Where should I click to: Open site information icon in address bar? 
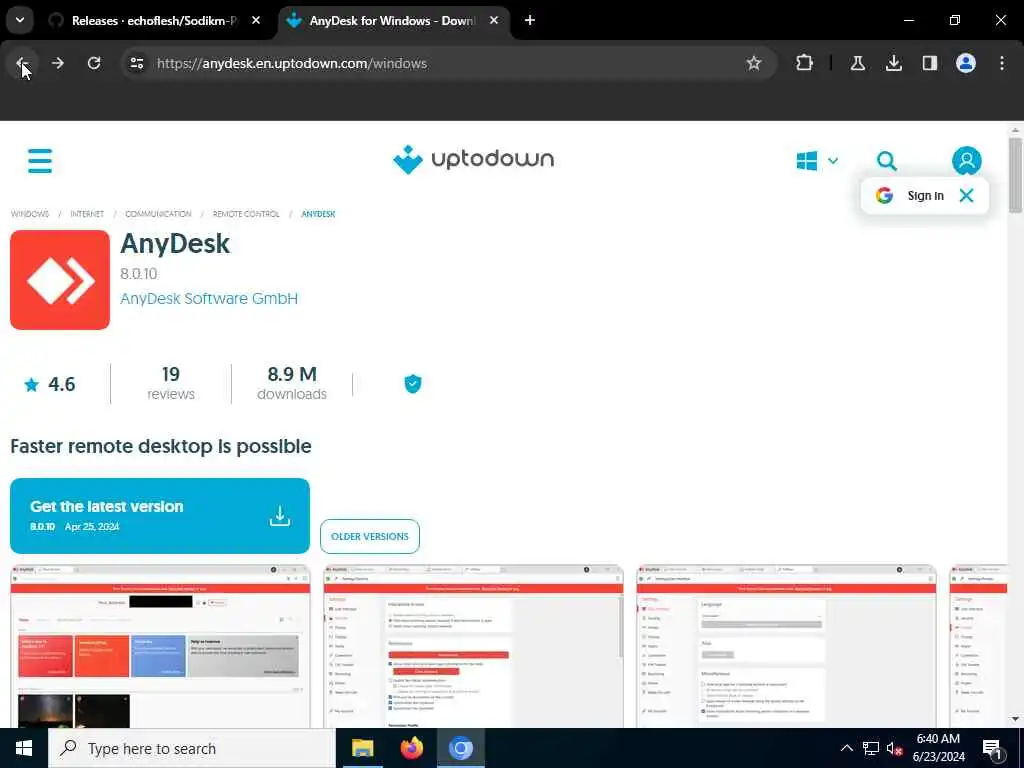pos(136,63)
